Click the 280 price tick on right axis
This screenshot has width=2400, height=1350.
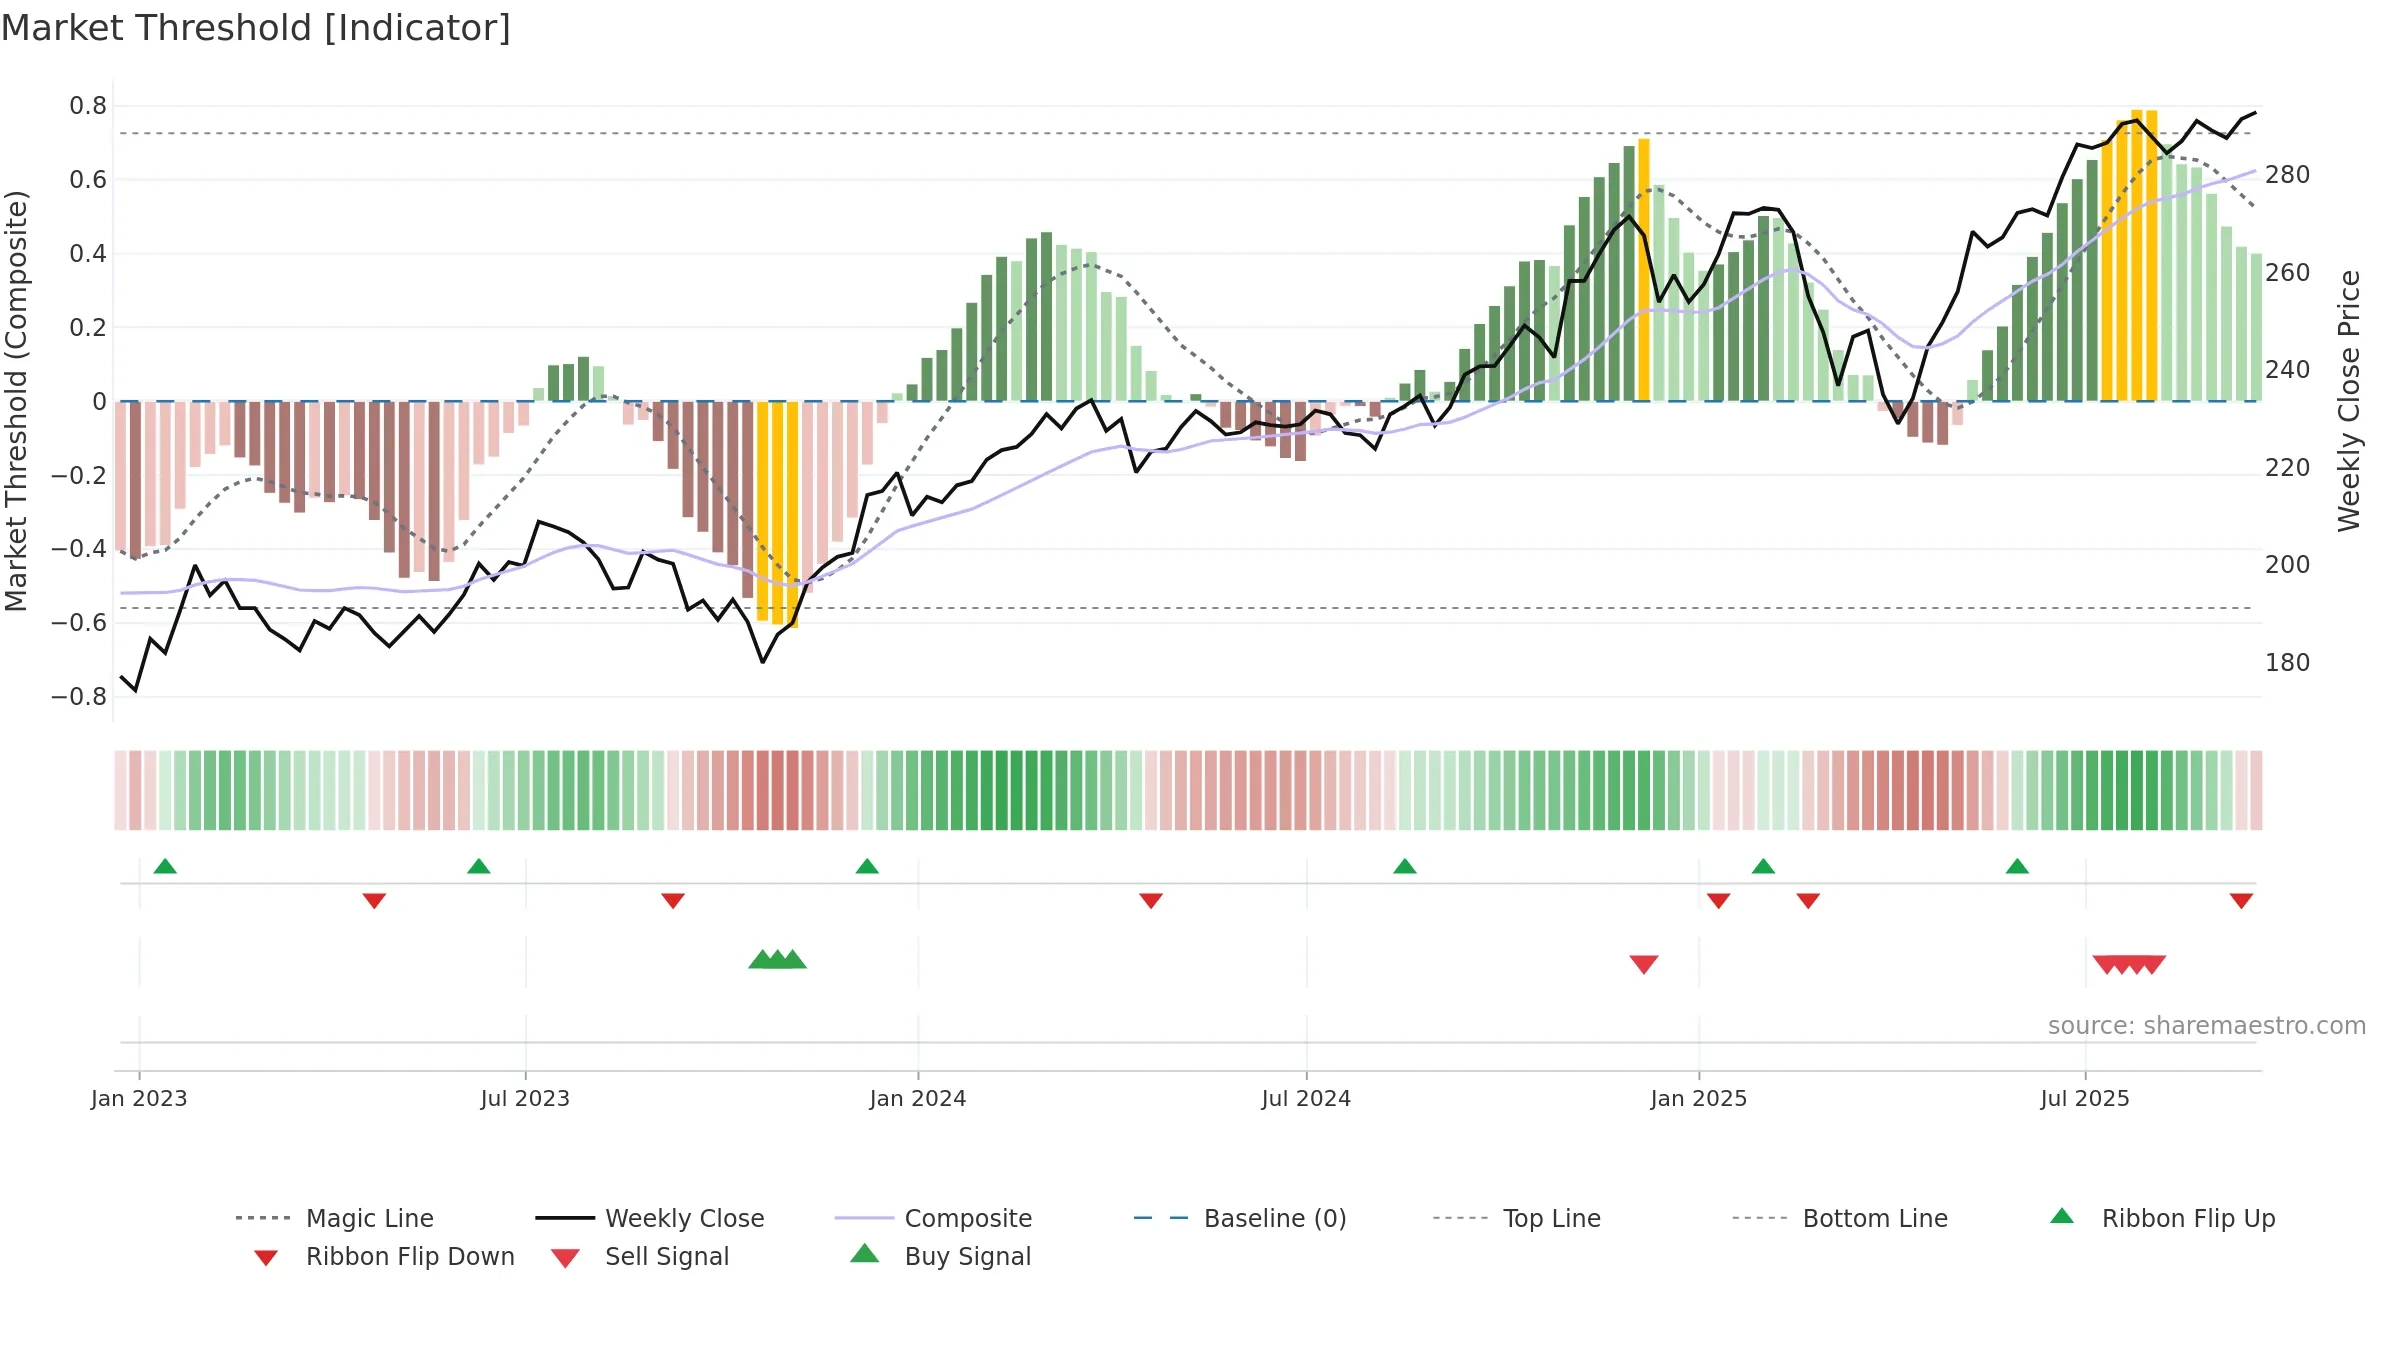pyautogui.click(x=2288, y=175)
